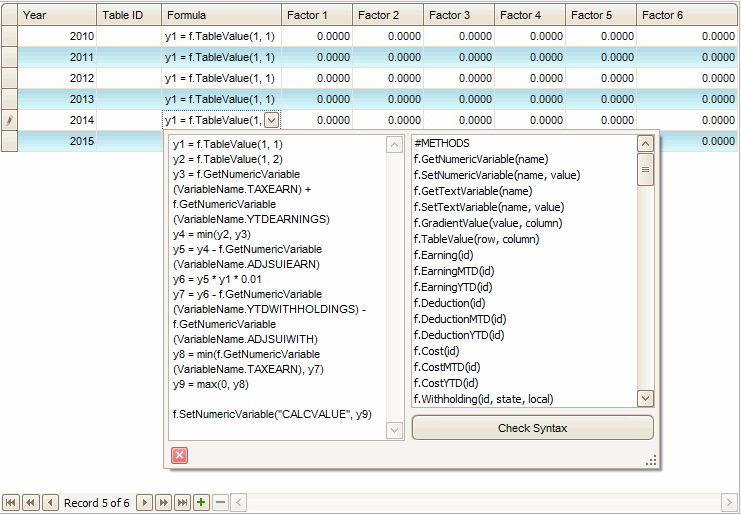
Task: Open the Formula cell dropdown for 2014
Action: coord(272,120)
